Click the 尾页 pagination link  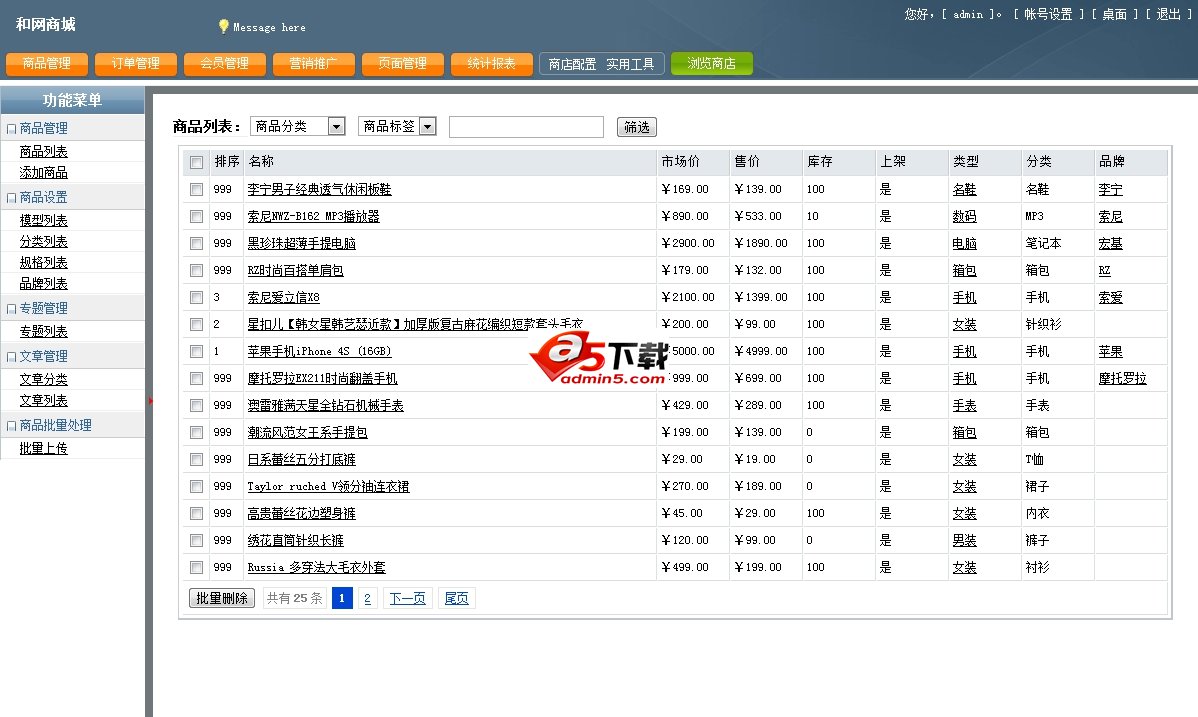(x=457, y=598)
